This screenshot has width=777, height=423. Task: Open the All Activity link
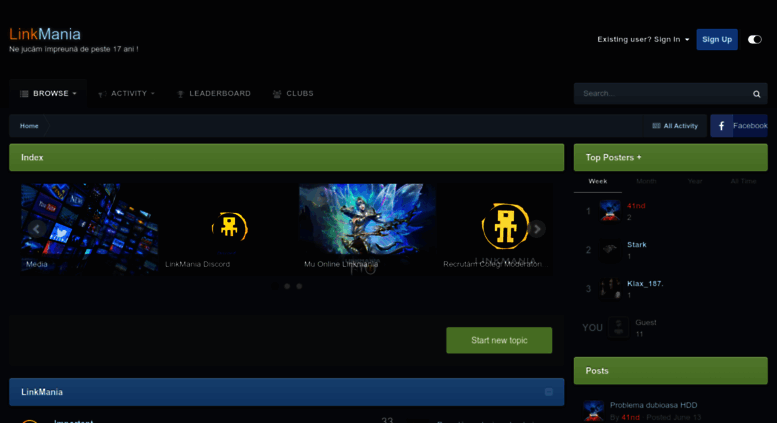(x=675, y=126)
